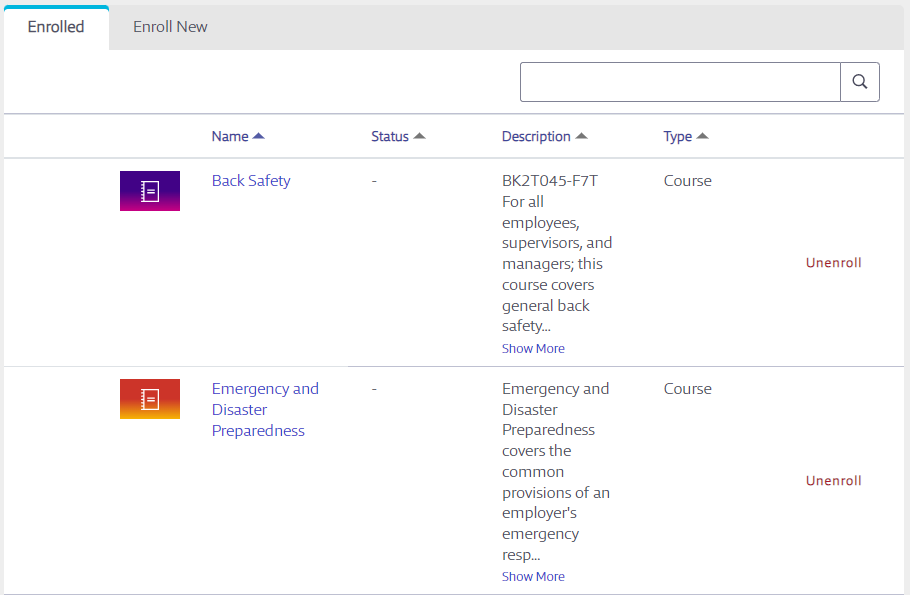Unenroll from the Back Safety course
The height and width of the screenshot is (595, 910).
tap(833, 262)
